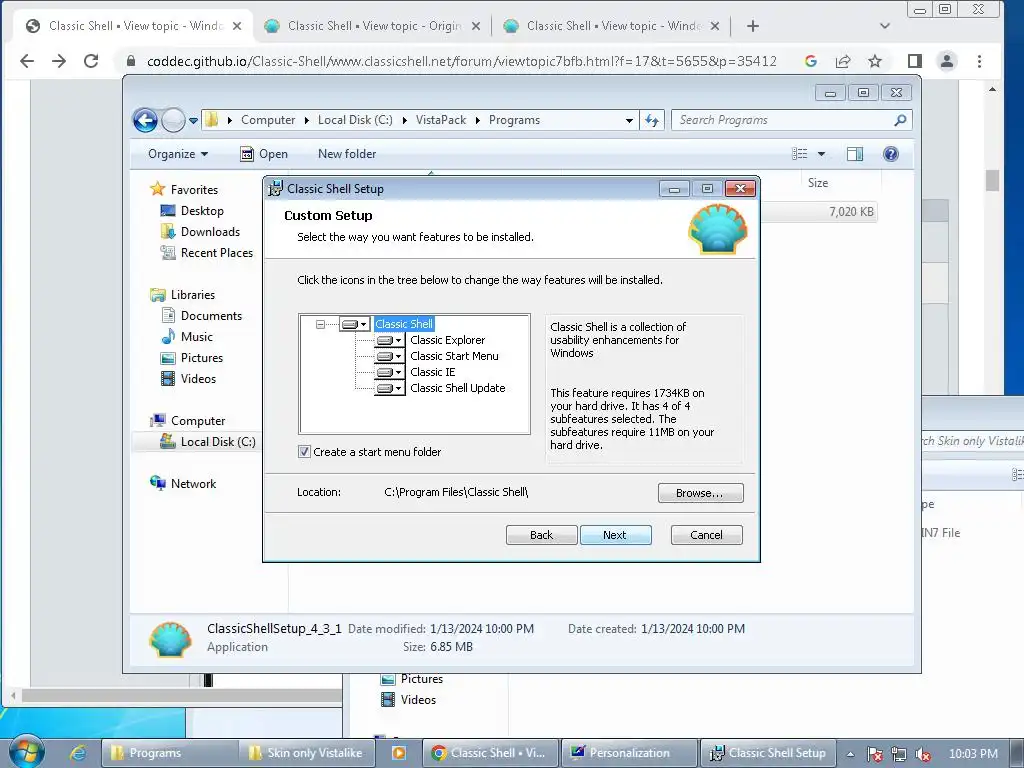The height and width of the screenshot is (768, 1024).
Task: Switch to Personalization taskbar window
Action: point(629,753)
